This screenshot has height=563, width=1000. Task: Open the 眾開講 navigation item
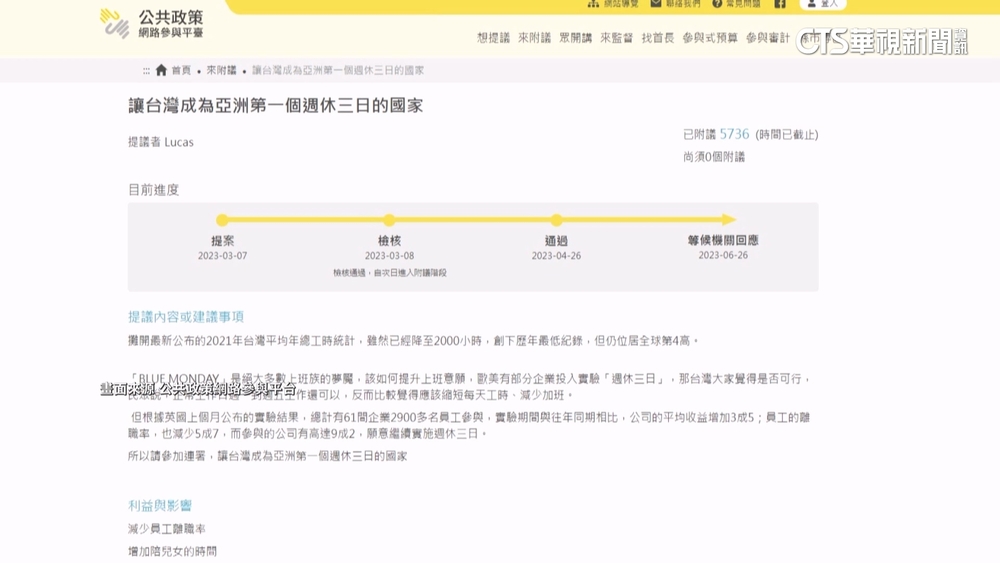click(575, 38)
